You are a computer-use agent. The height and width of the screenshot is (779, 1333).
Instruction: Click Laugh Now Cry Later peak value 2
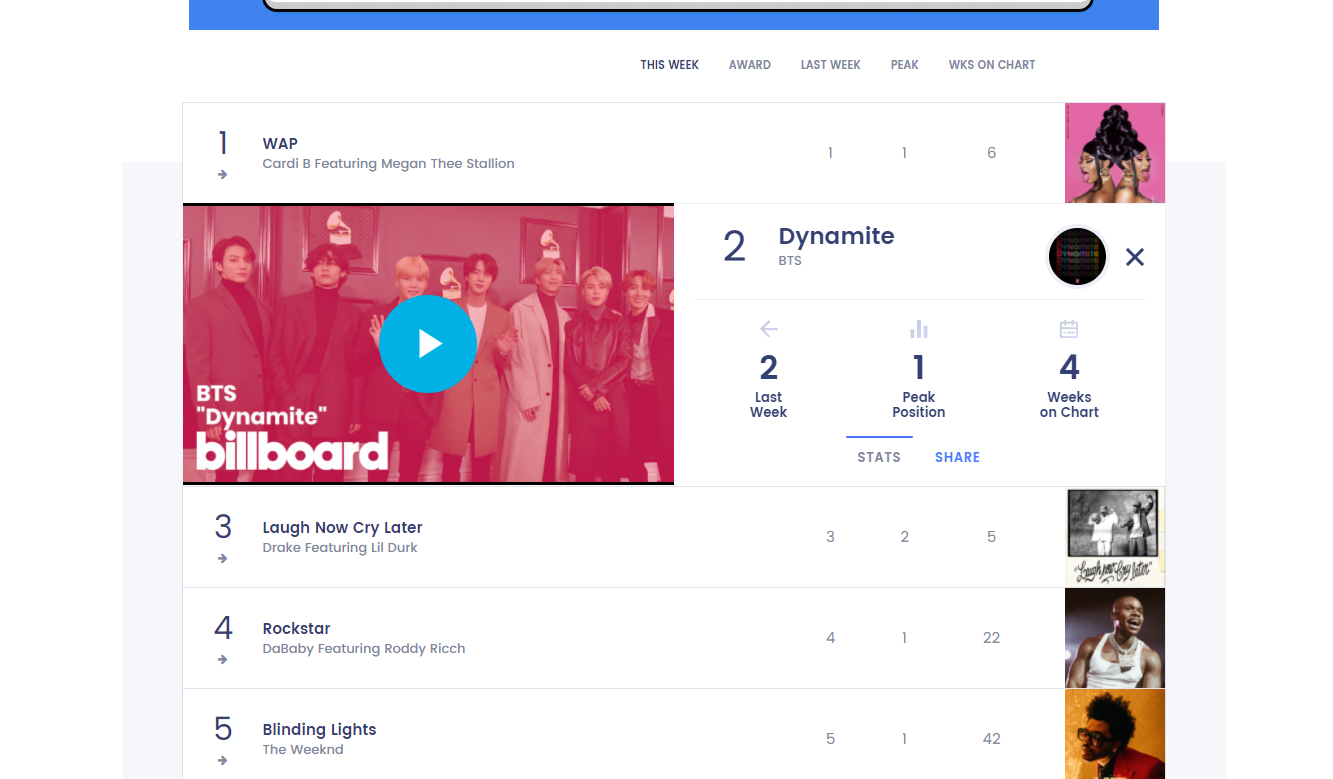point(904,537)
